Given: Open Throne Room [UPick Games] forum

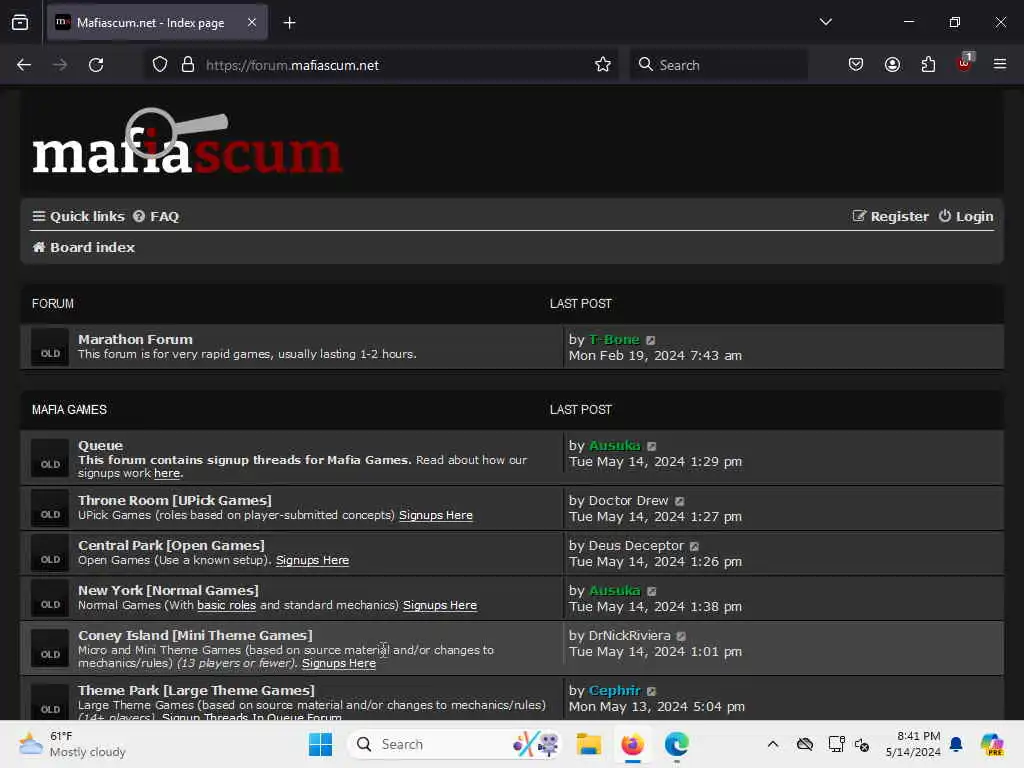Looking at the screenshot, I should pyautogui.click(x=175, y=500).
